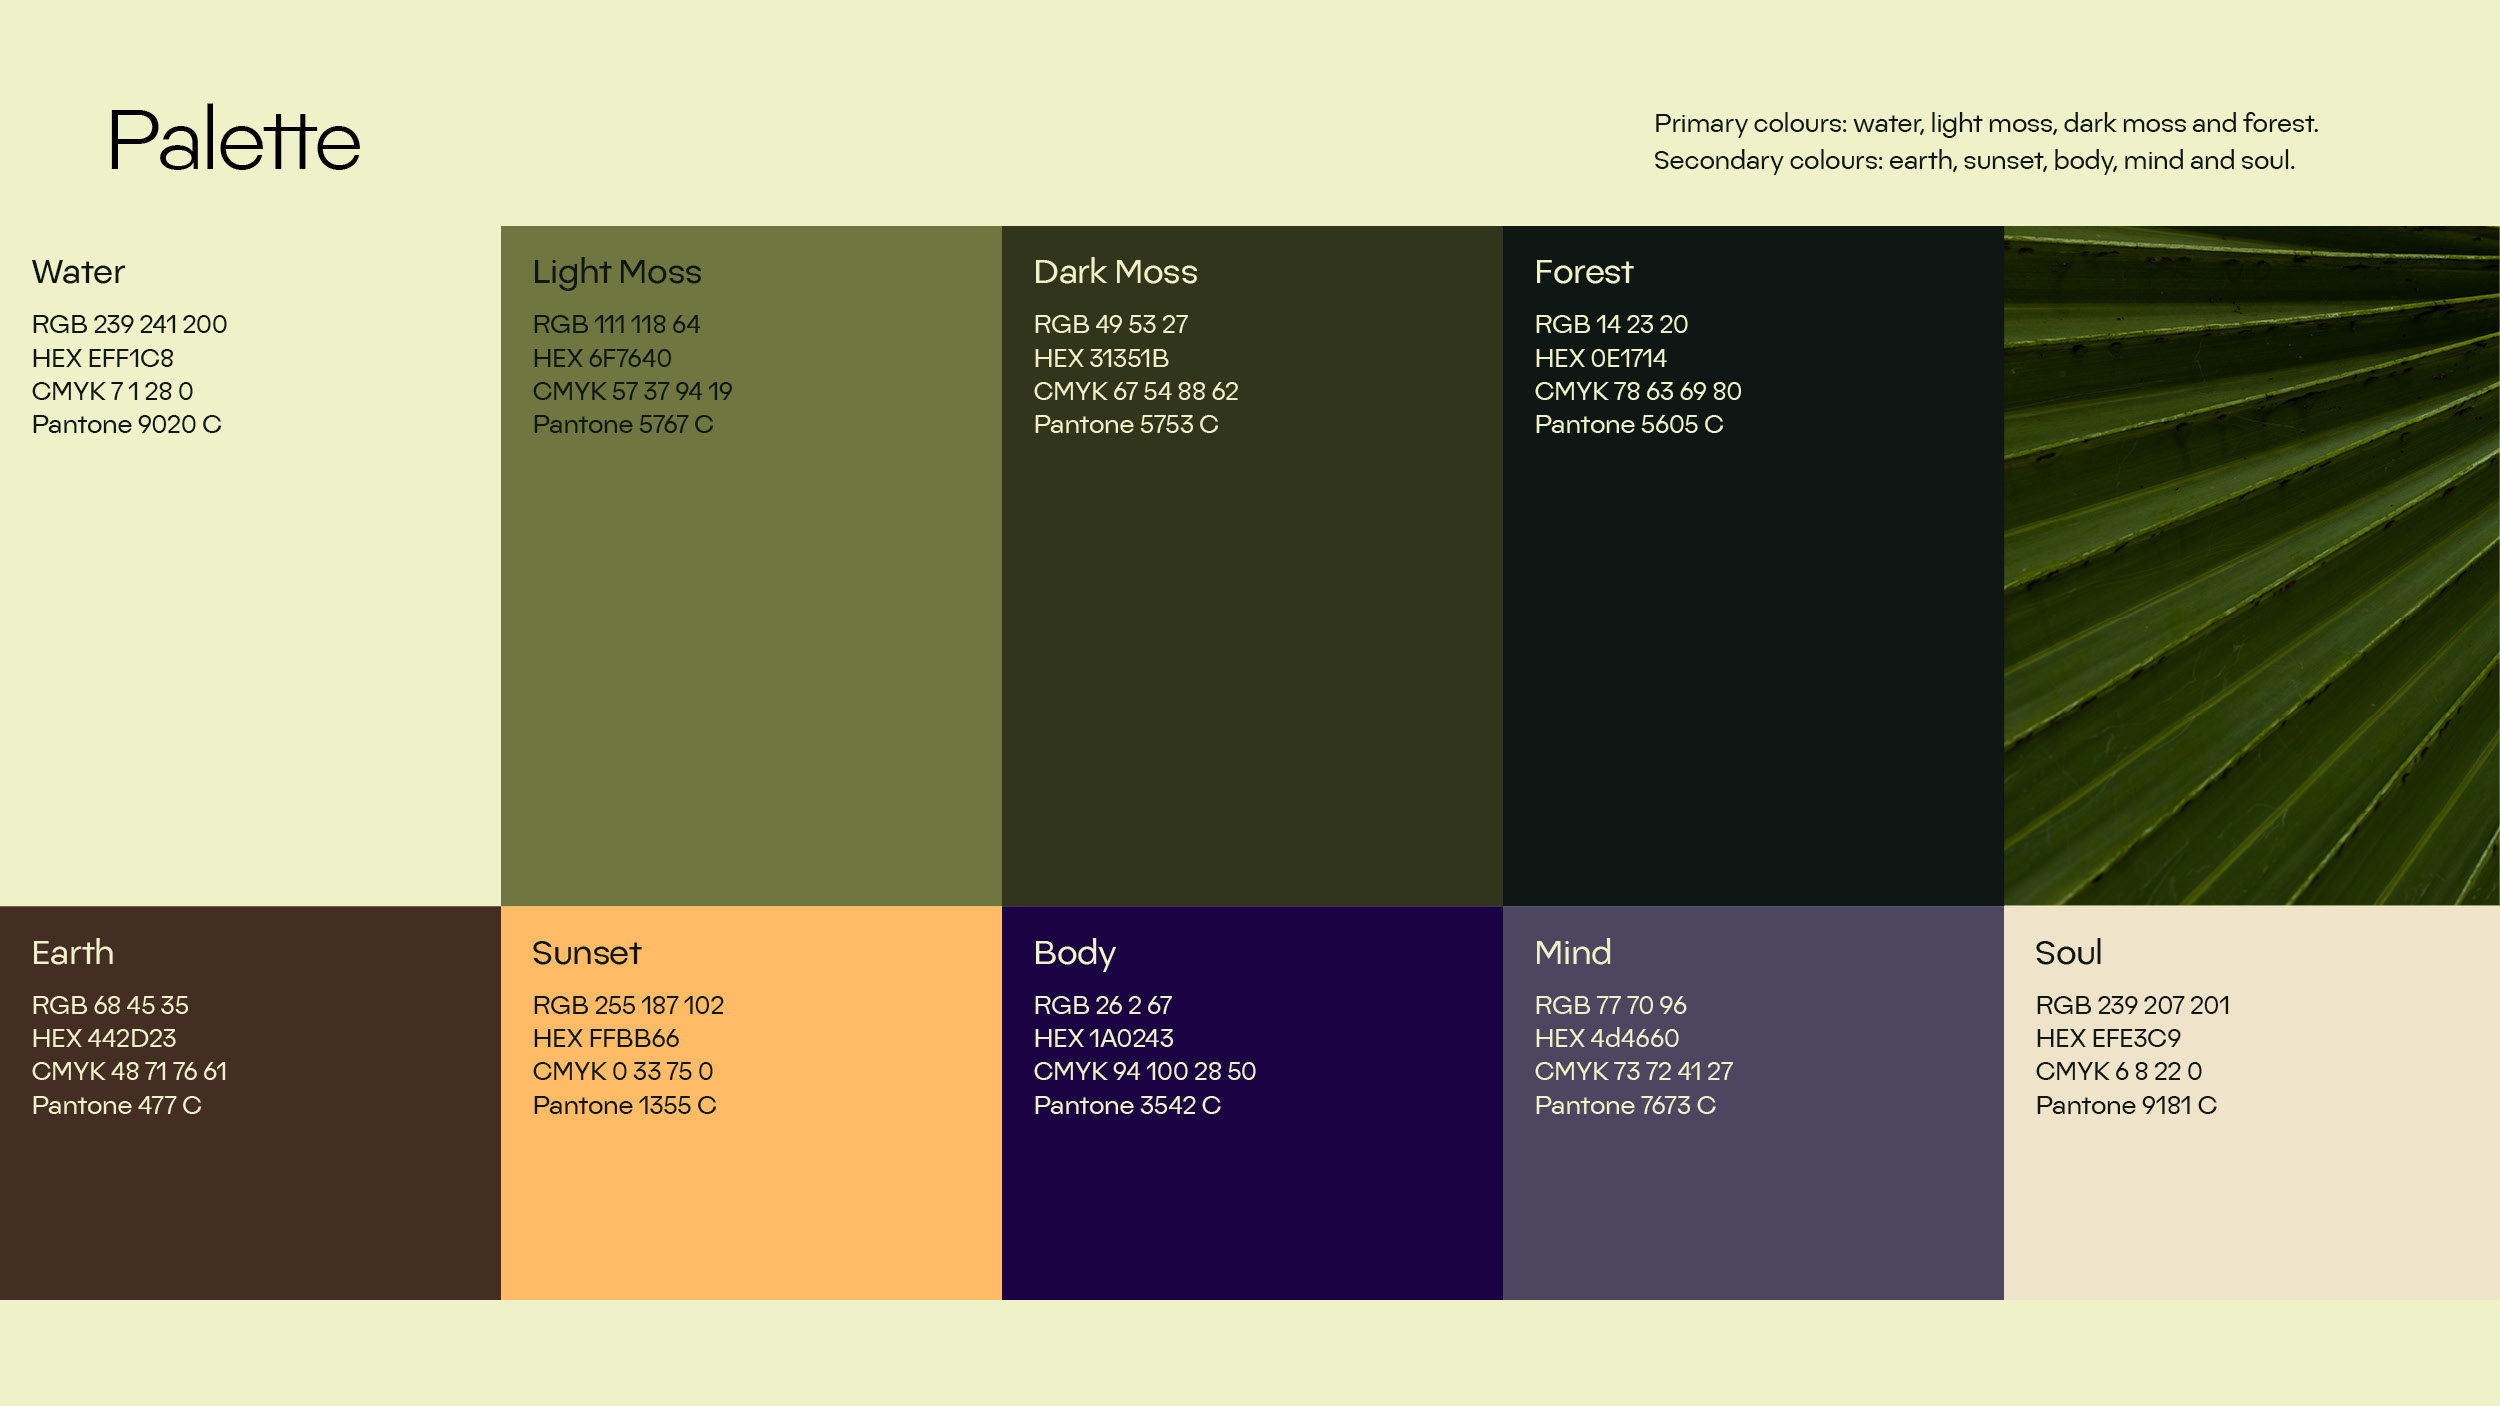The width and height of the screenshot is (2500, 1406).
Task: Click the palm leaf photo
Action: 2251,565
